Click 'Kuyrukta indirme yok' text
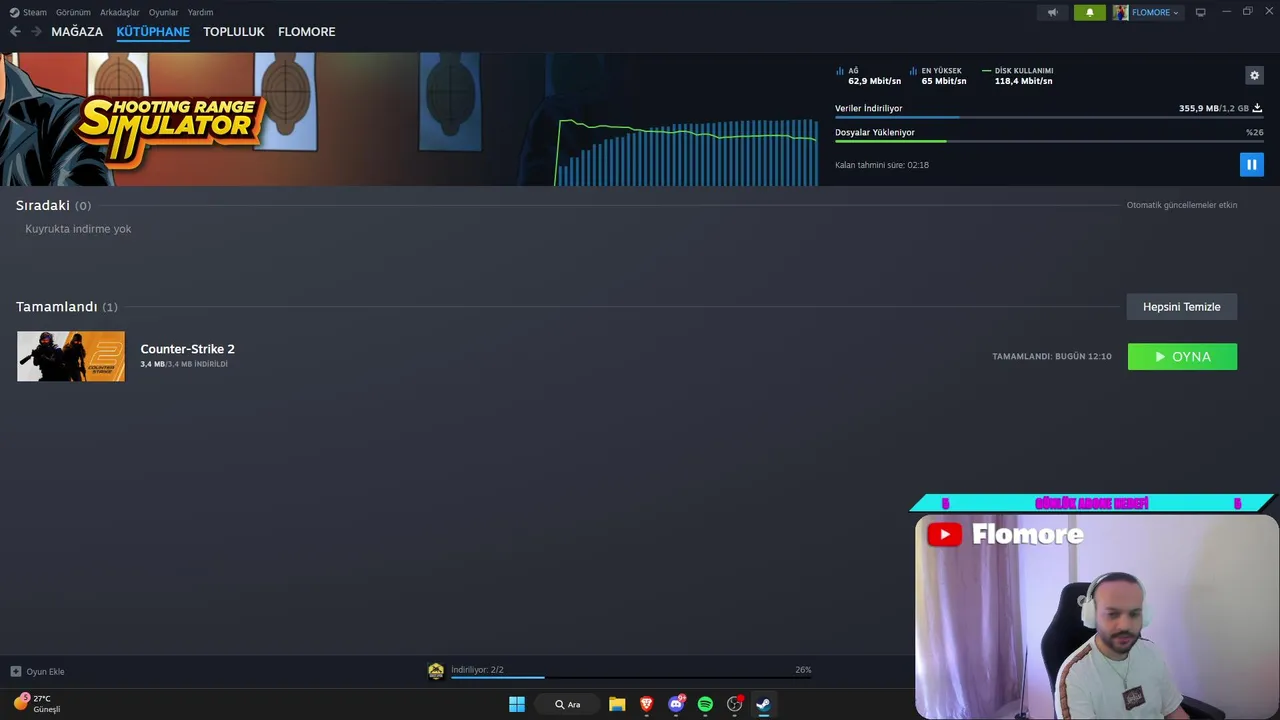 coord(78,229)
